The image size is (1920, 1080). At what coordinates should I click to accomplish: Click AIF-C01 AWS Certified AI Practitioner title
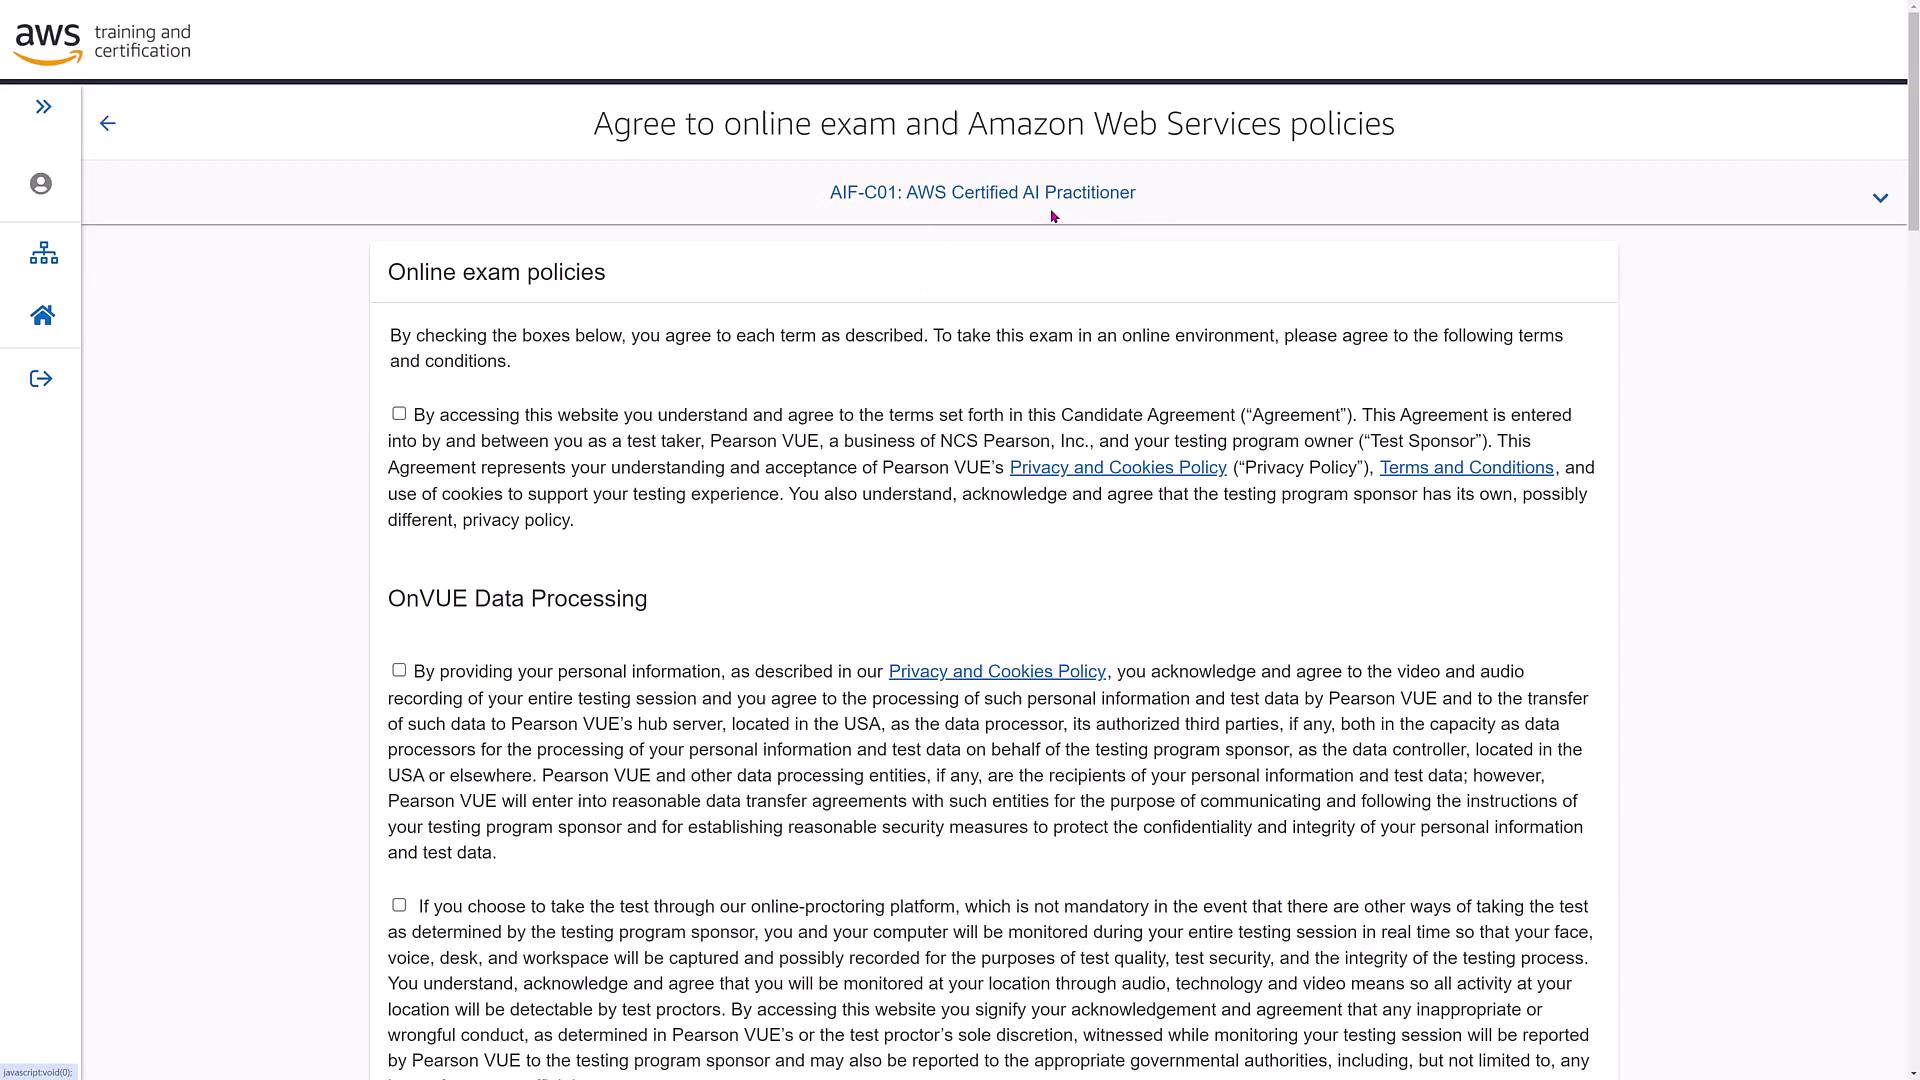[x=982, y=193]
